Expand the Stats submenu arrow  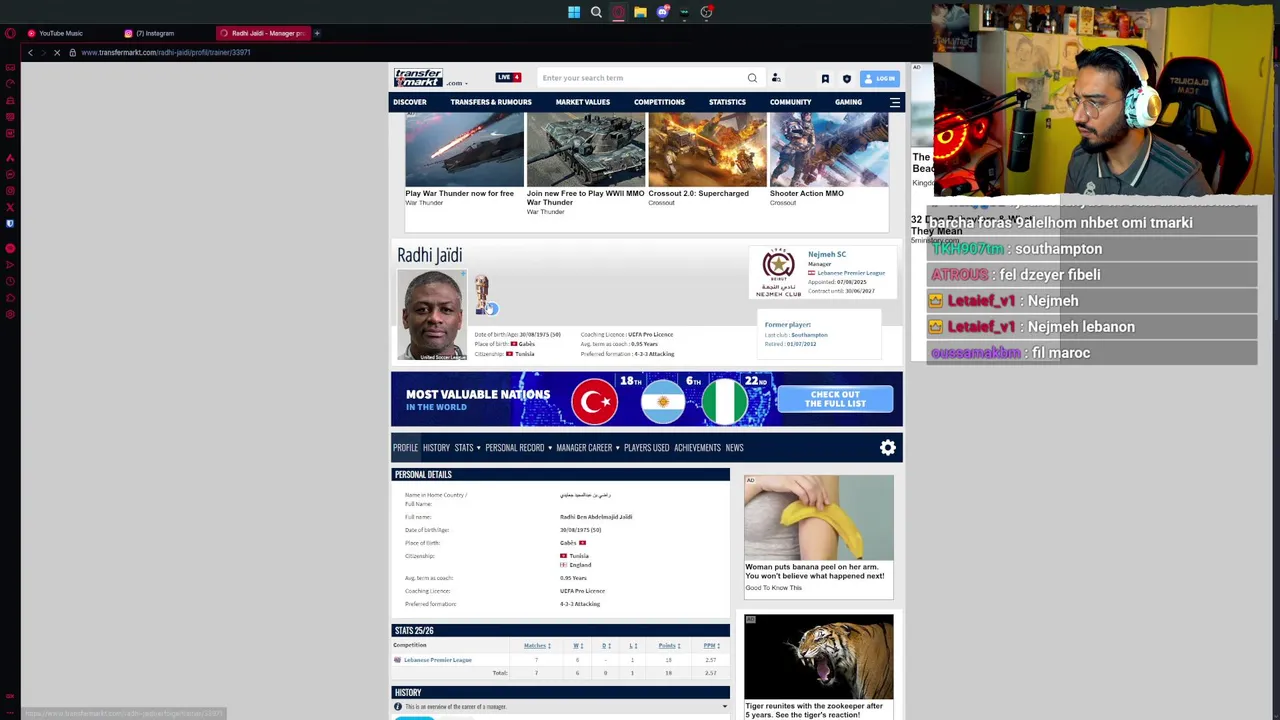[478, 448]
